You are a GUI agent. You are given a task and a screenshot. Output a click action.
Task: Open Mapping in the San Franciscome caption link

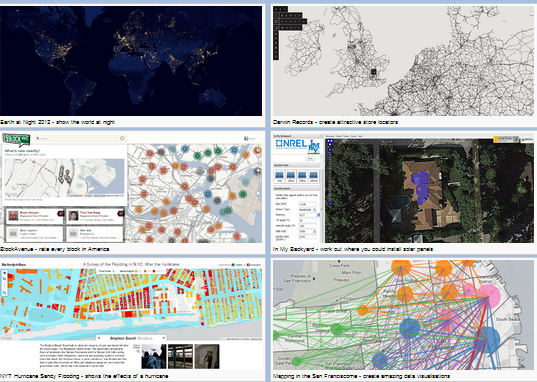click(x=361, y=376)
